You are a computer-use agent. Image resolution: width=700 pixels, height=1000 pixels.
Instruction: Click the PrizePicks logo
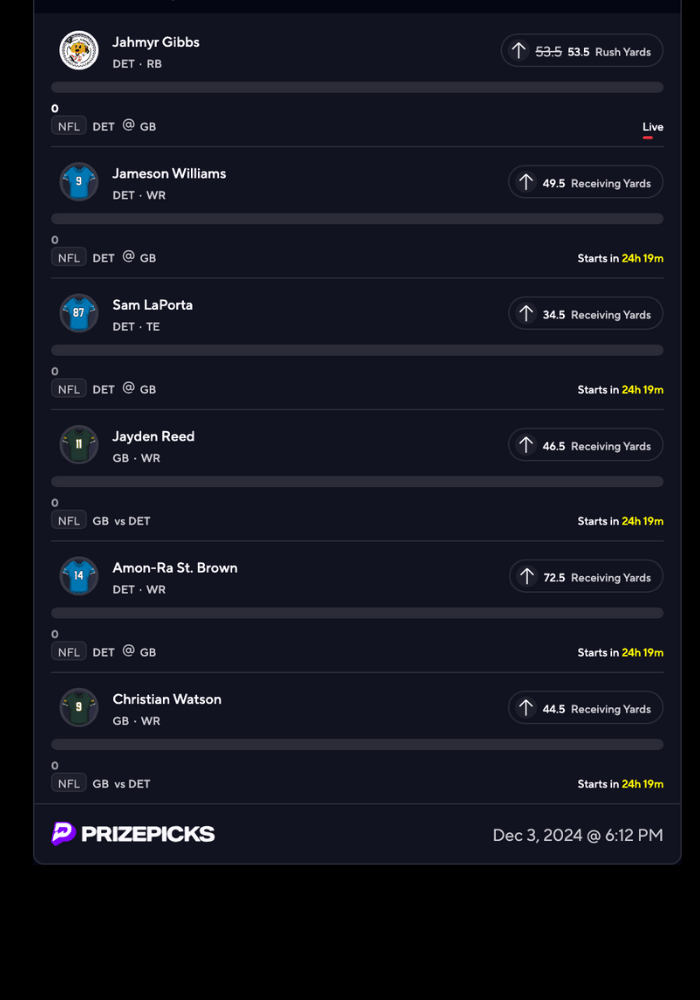(133, 834)
